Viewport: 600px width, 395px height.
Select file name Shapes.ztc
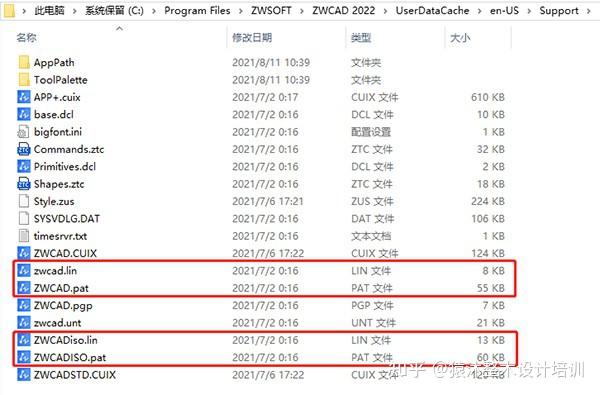tap(59, 184)
